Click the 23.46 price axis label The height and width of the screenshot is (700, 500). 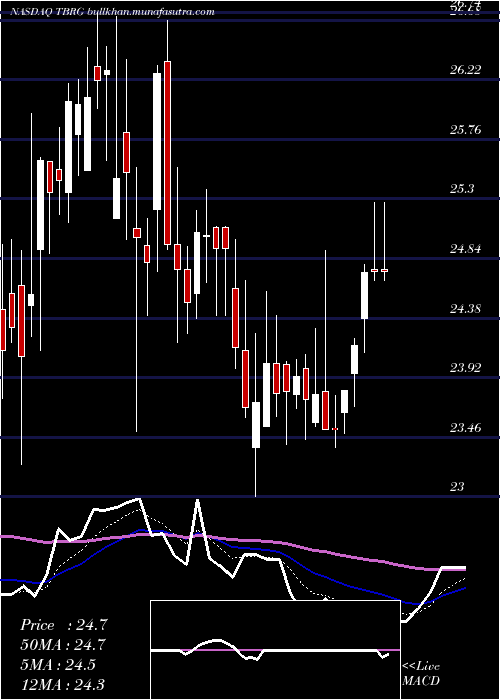pos(466,428)
